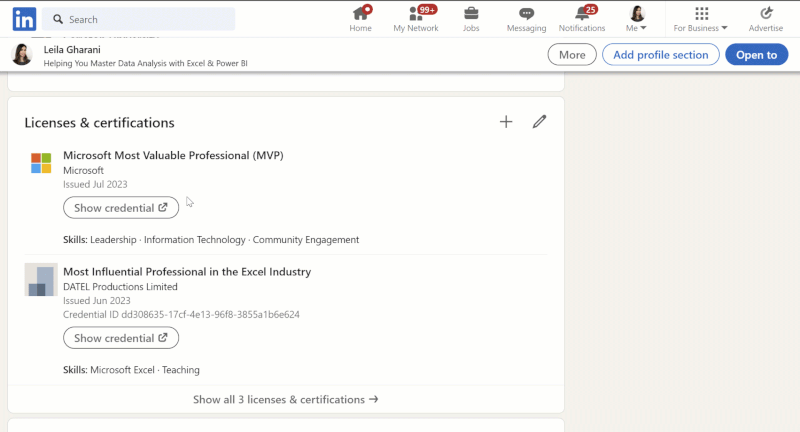Open the LinkedIn logo home link
This screenshot has height=432, width=800.
[x=24, y=19]
